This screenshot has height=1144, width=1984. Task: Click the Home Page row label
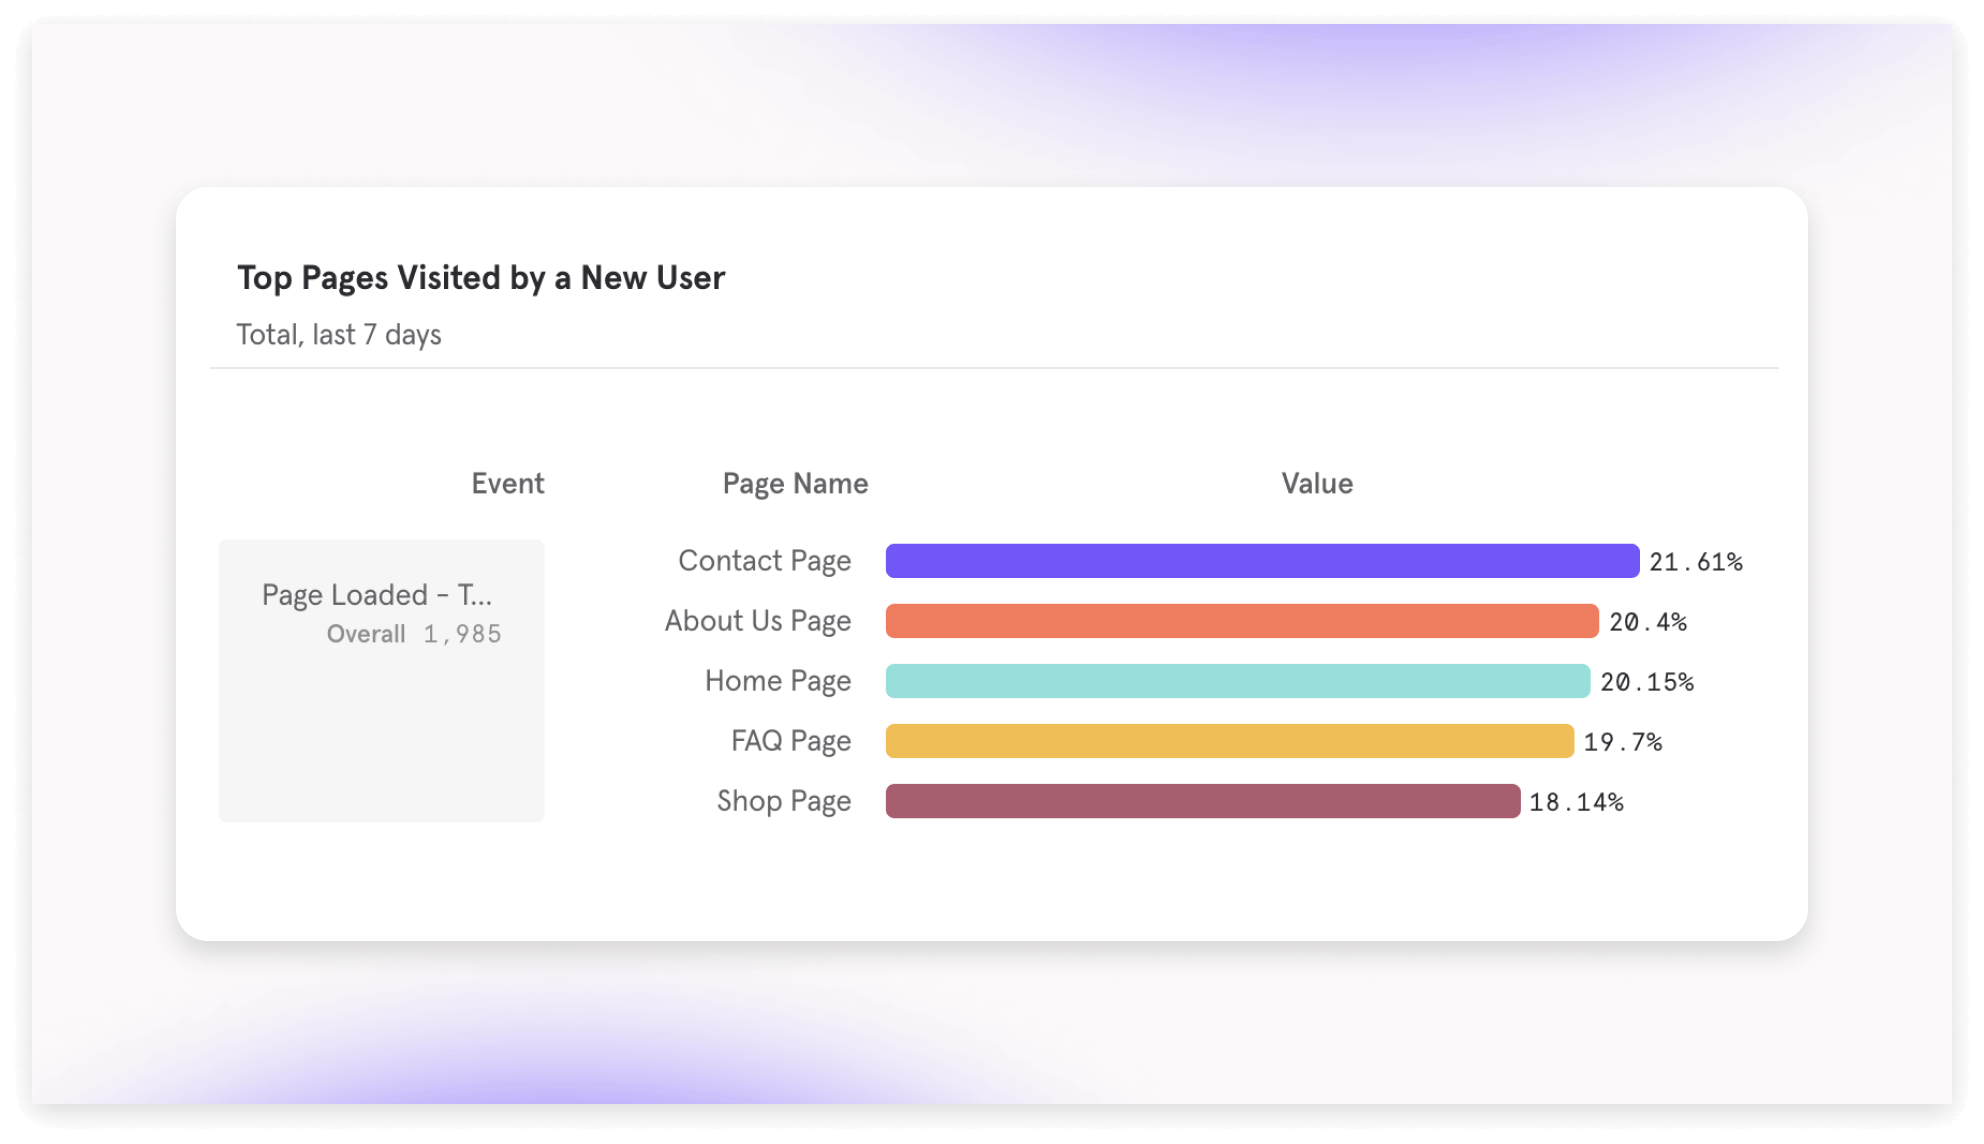[x=778, y=681]
